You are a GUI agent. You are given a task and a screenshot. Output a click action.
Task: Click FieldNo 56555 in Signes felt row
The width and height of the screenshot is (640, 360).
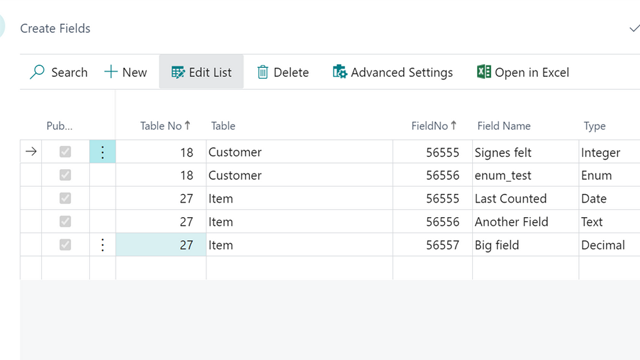tap(433, 152)
